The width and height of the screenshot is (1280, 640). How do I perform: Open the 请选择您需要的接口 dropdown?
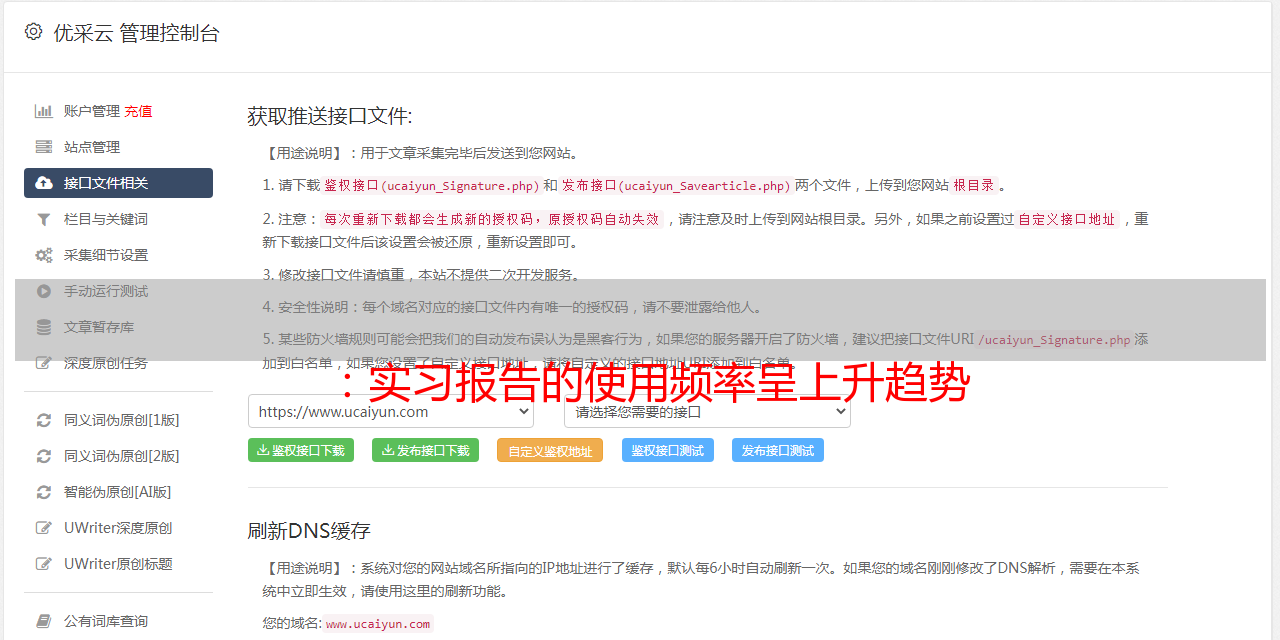[x=708, y=411]
